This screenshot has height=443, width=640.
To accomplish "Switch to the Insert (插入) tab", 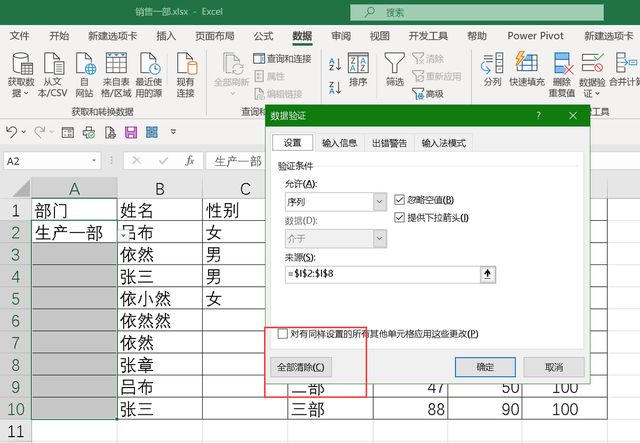I will coord(166,36).
